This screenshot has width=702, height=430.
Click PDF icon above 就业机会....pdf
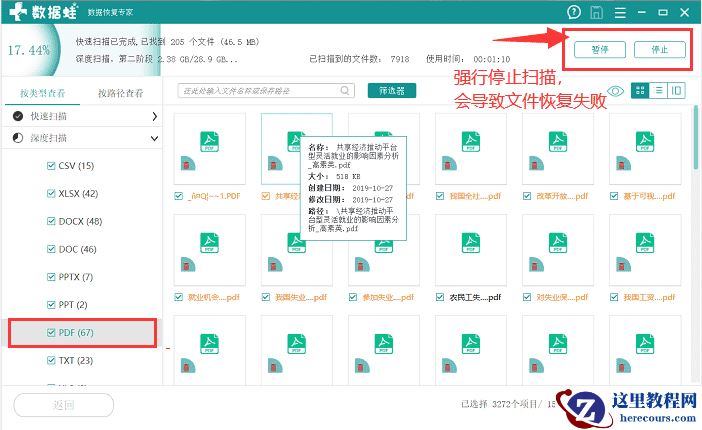click(209, 243)
